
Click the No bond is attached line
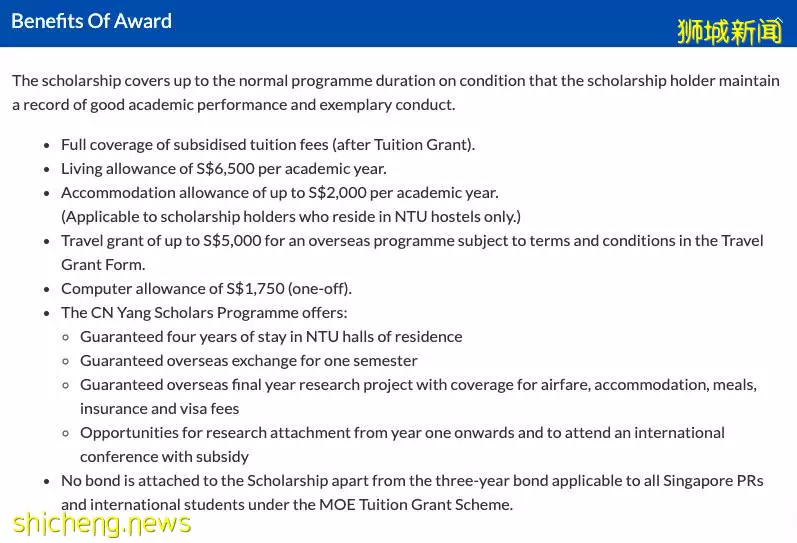(x=412, y=480)
